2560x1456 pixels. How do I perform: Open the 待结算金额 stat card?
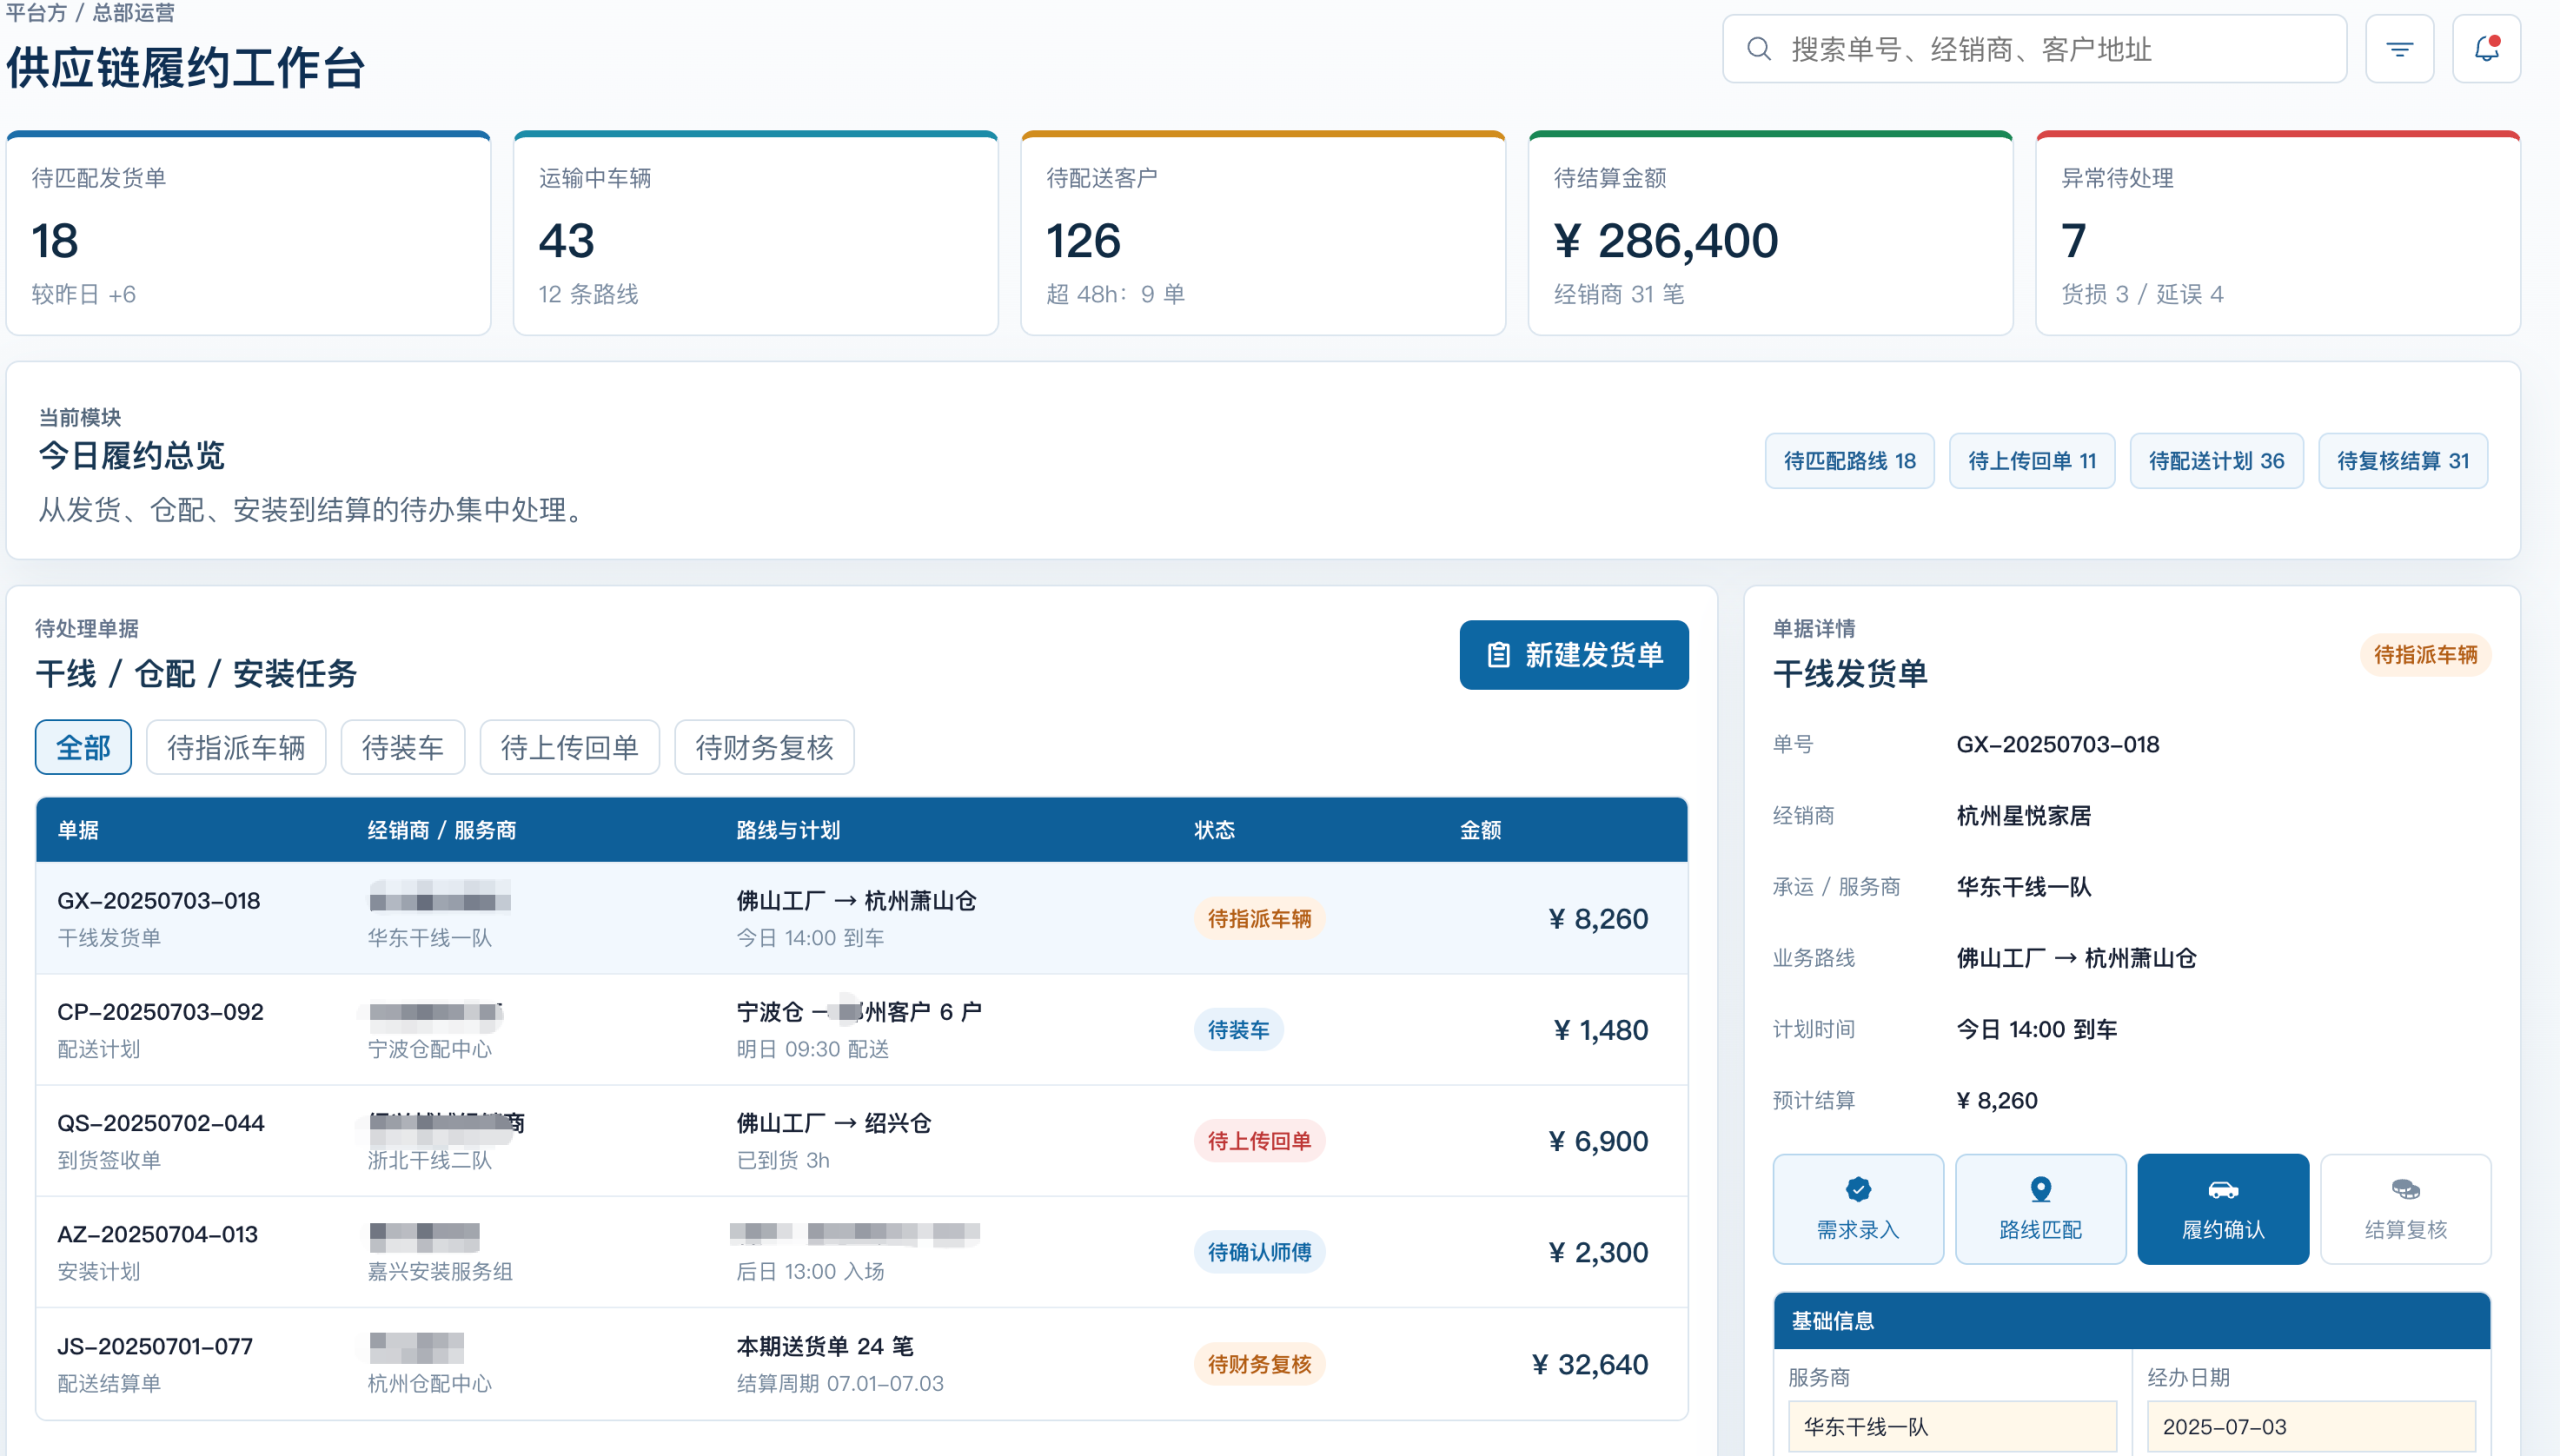click(x=1770, y=233)
